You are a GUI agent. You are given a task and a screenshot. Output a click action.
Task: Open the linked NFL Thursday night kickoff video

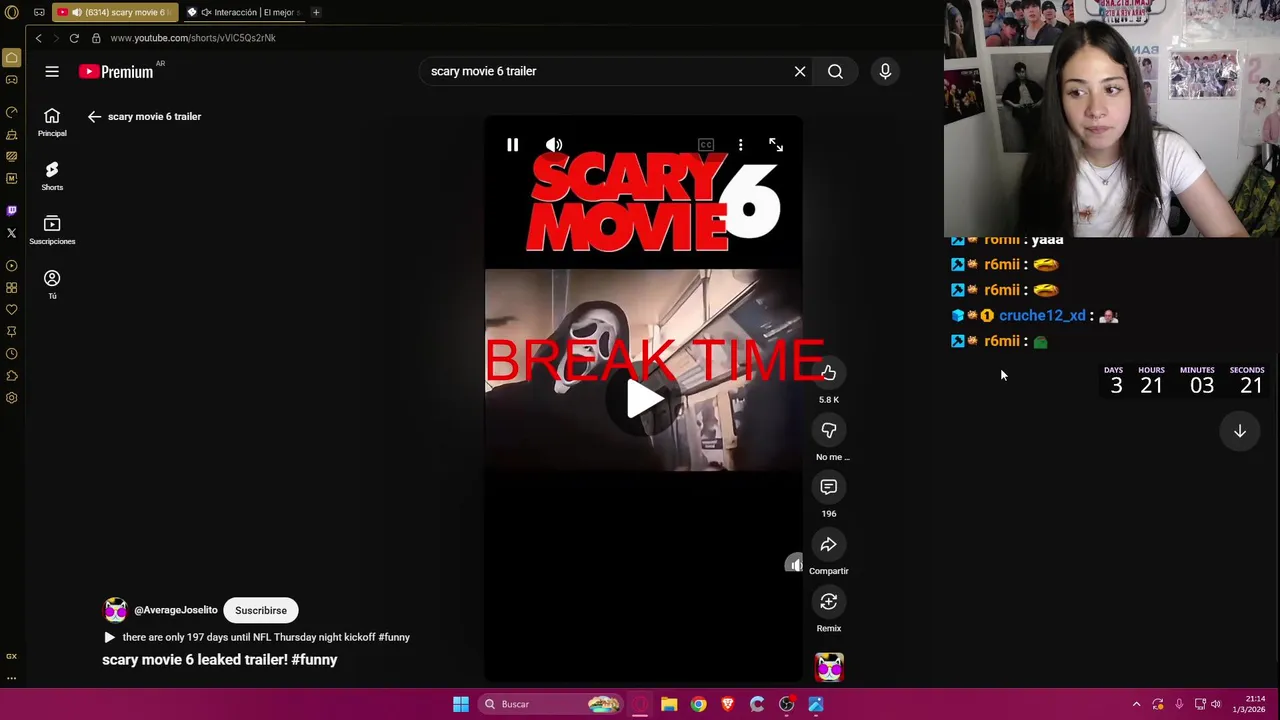pyautogui.click(x=257, y=637)
